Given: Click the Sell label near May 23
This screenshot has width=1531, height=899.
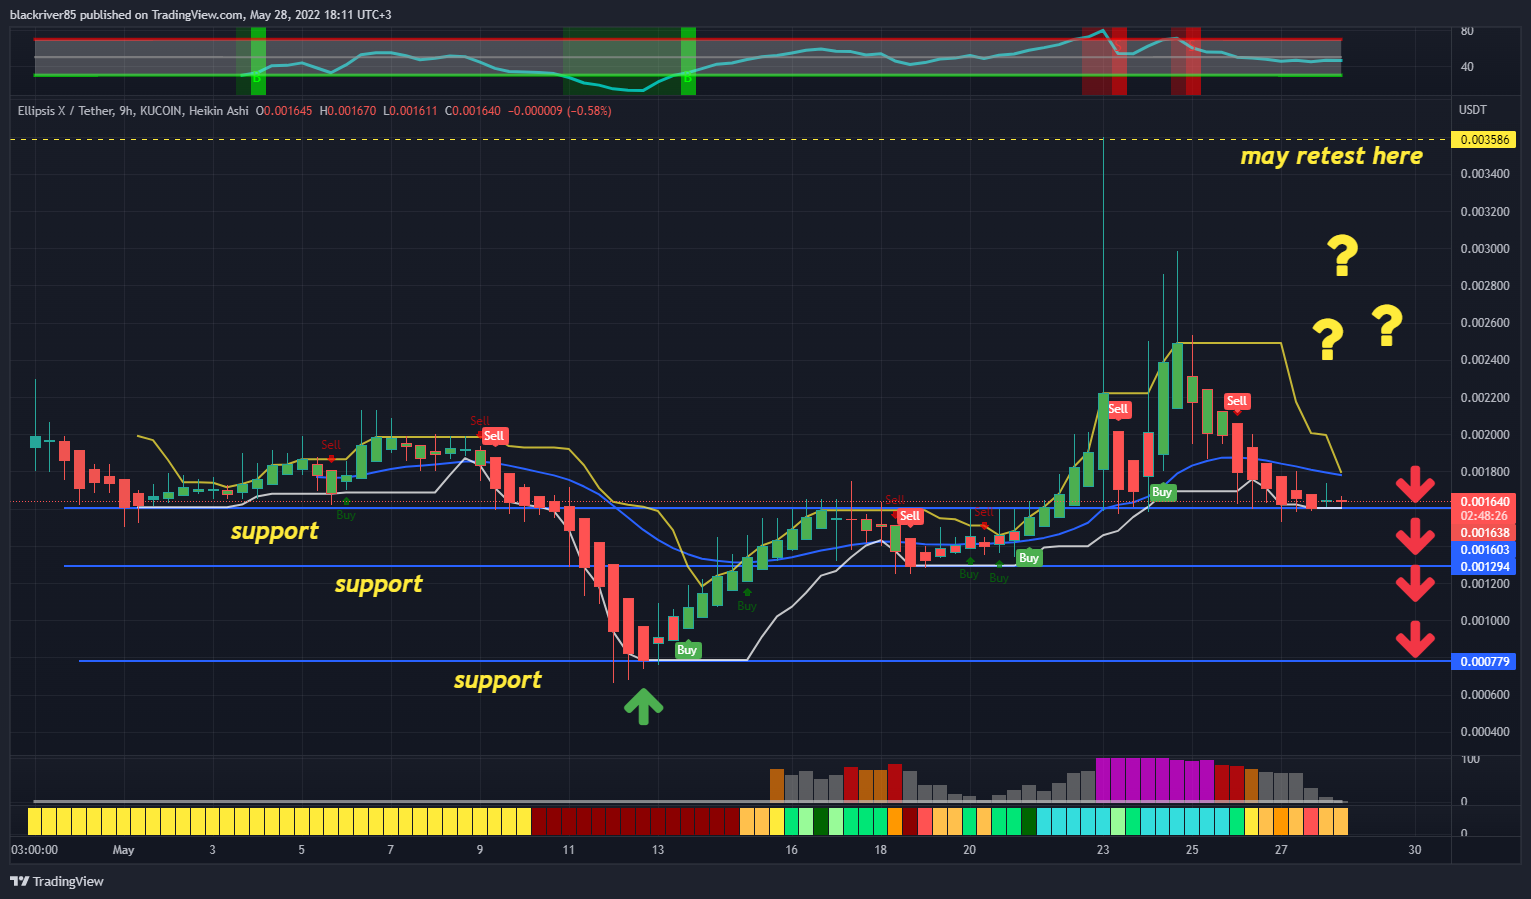Looking at the screenshot, I should click(1118, 408).
